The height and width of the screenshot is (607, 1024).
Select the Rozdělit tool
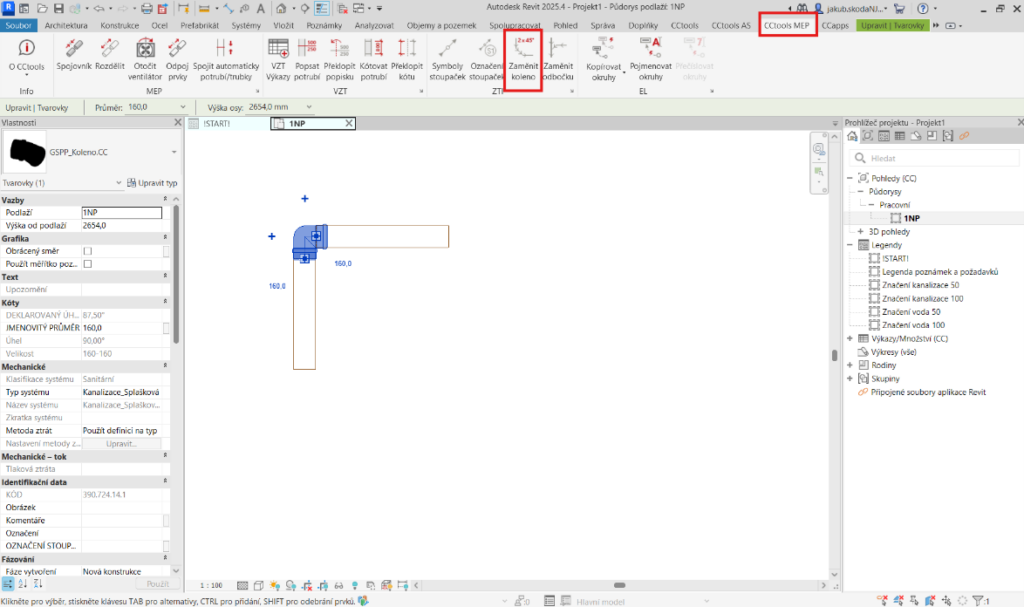coord(110,55)
